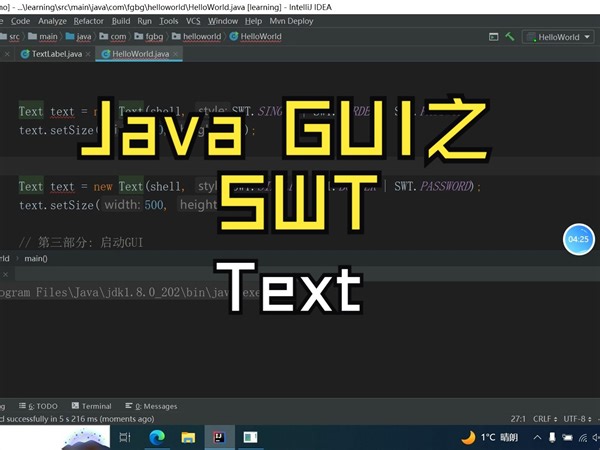
Task: Open the Terminal tool window
Action: click(91, 406)
